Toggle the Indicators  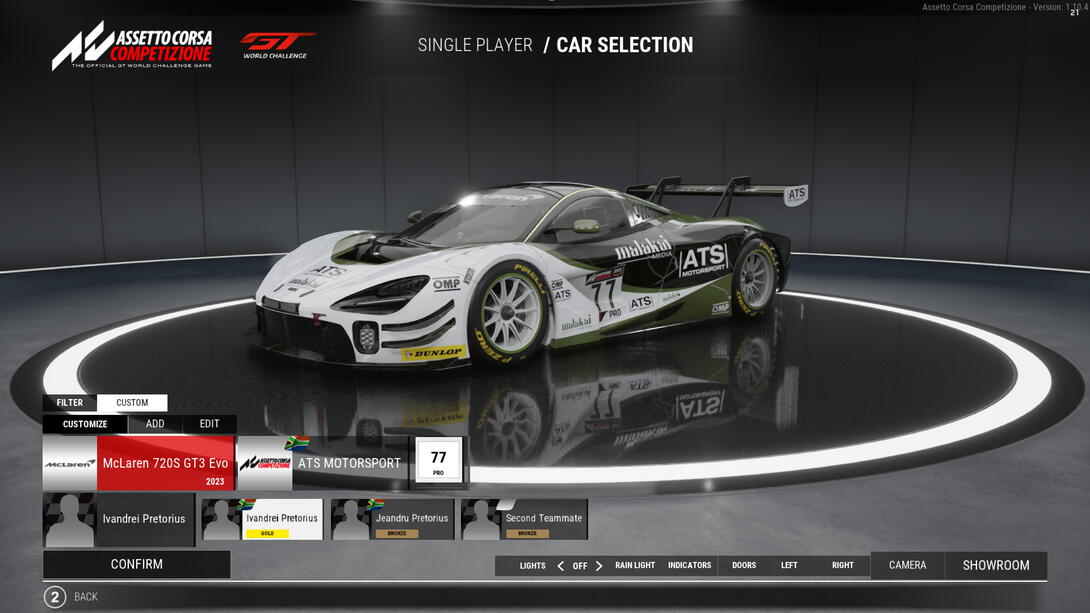click(x=690, y=566)
